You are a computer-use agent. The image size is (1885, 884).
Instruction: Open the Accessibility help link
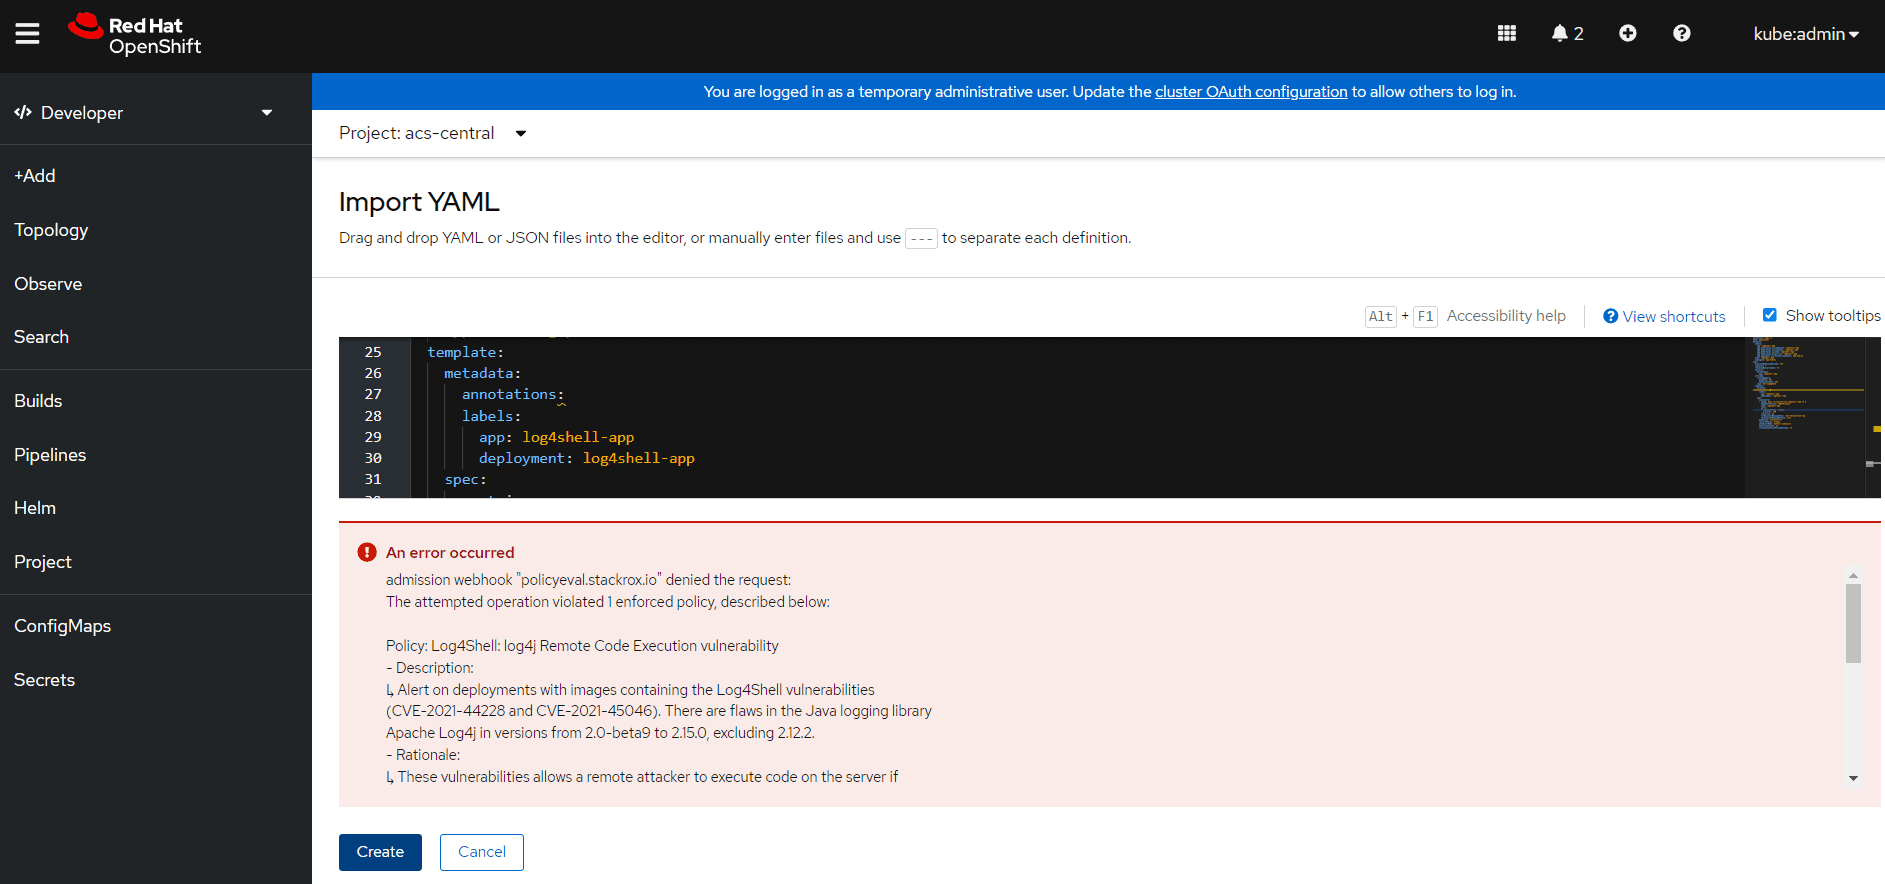pyautogui.click(x=1506, y=316)
